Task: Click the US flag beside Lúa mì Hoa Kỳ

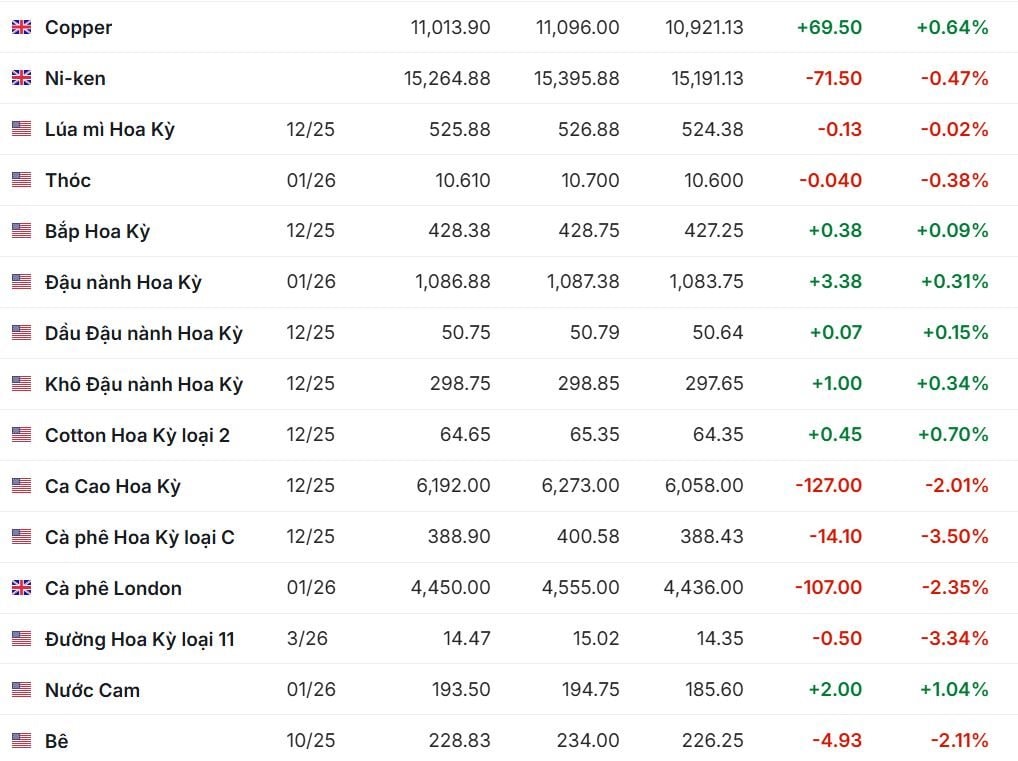Action: [21, 129]
